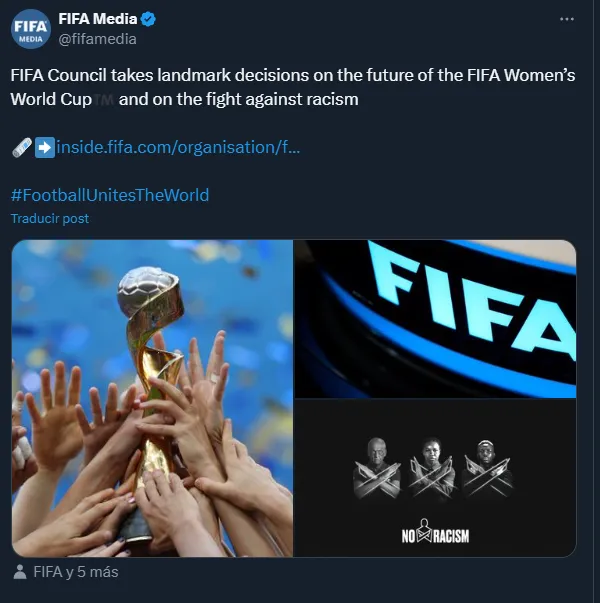Click the link emoji before the URL
Viewport: 600px width, 603px height.
click(21, 147)
